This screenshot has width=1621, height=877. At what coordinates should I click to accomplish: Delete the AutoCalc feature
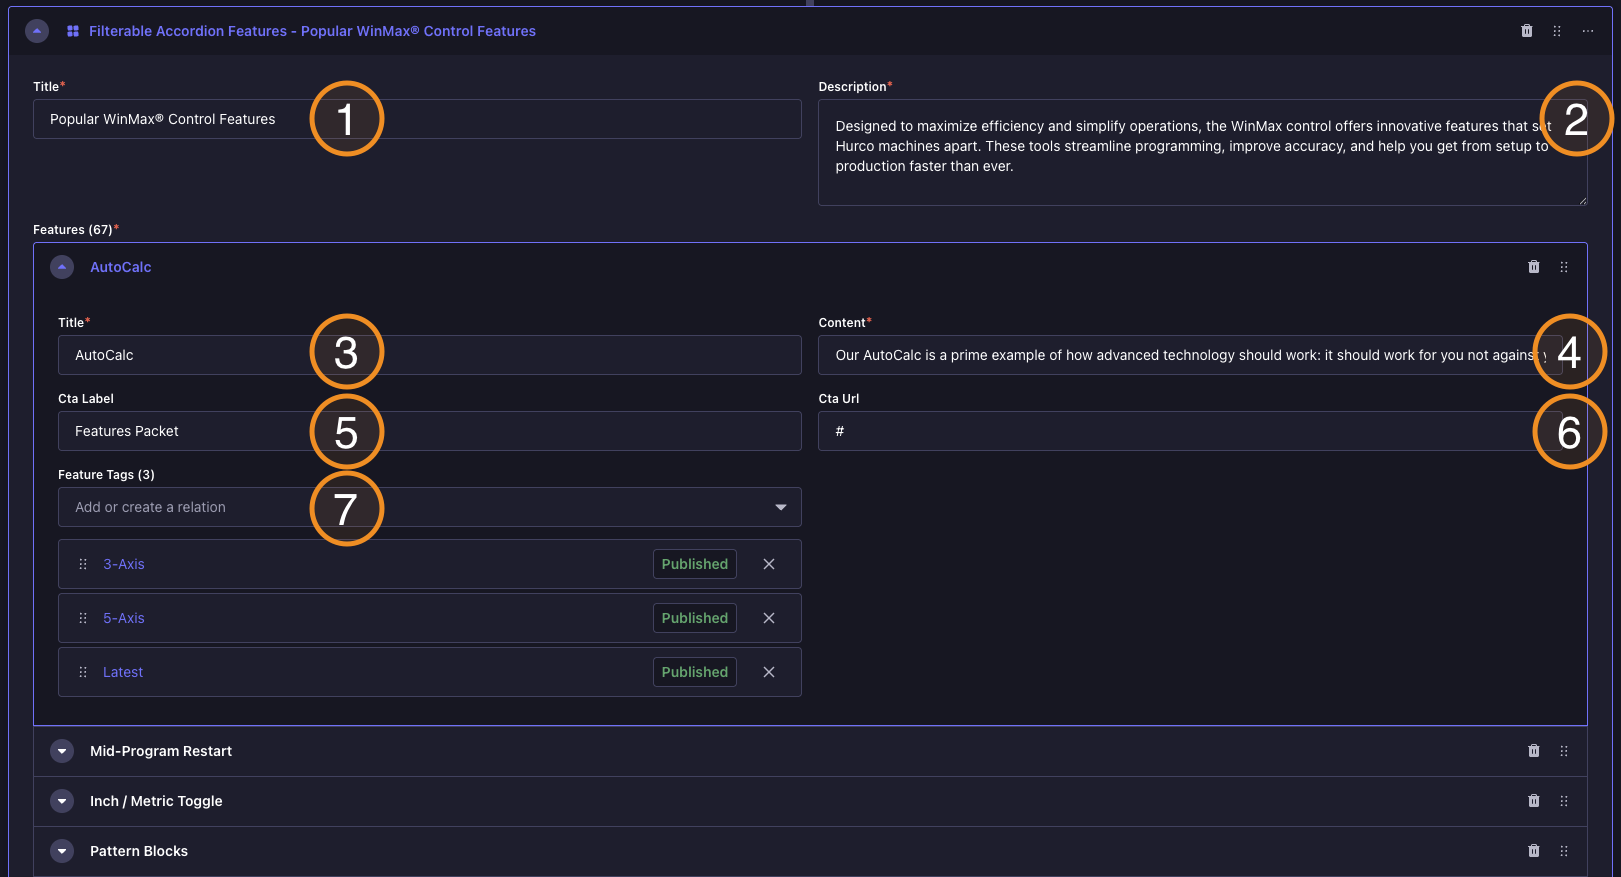(1534, 267)
